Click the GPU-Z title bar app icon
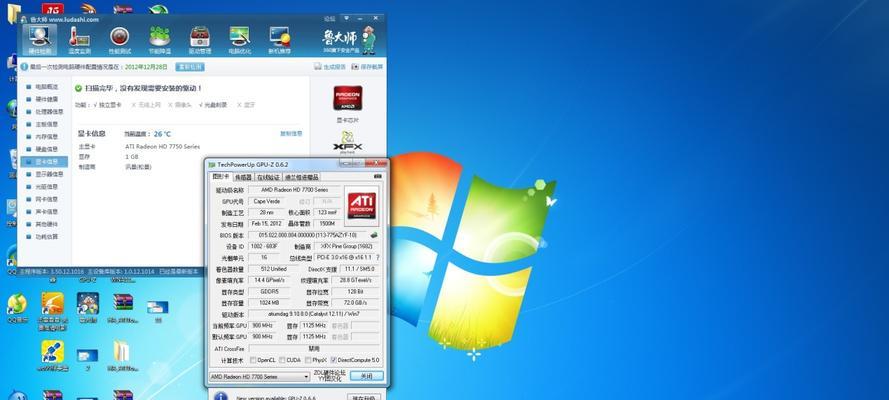This screenshot has width=889, height=400. pyautogui.click(x=212, y=165)
